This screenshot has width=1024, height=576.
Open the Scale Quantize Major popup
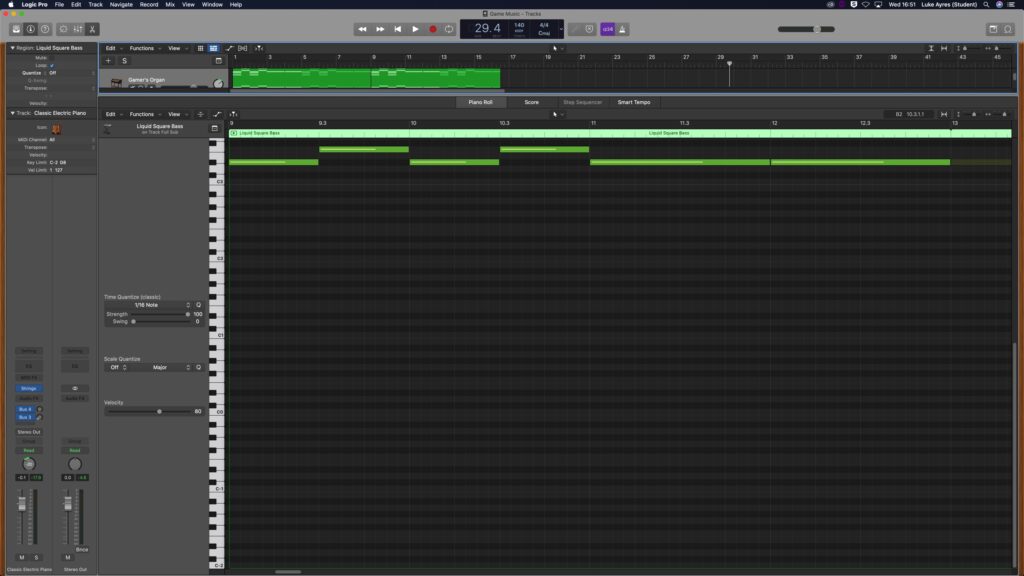pyautogui.click(x=162, y=368)
